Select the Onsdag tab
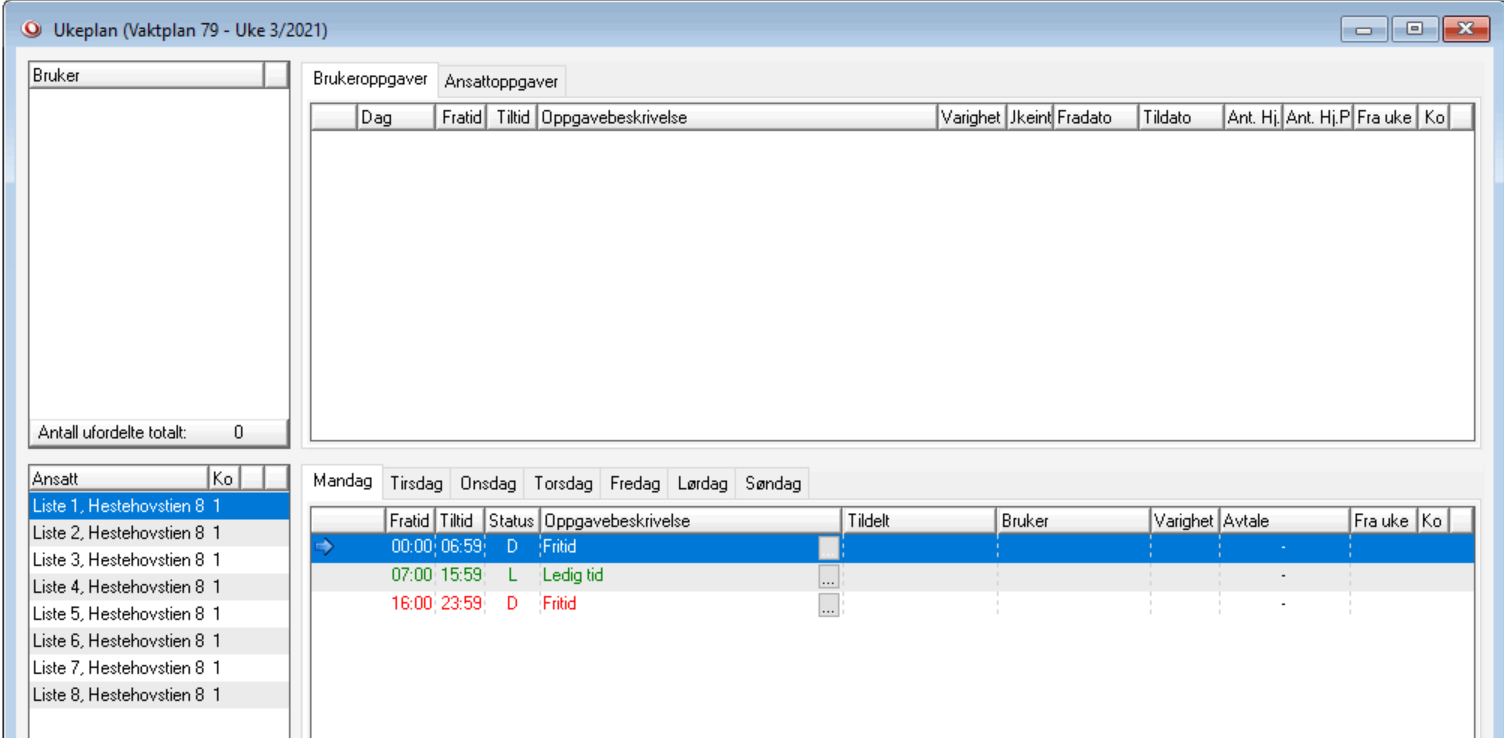The width and height of the screenshot is (1504, 738). click(488, 484)
